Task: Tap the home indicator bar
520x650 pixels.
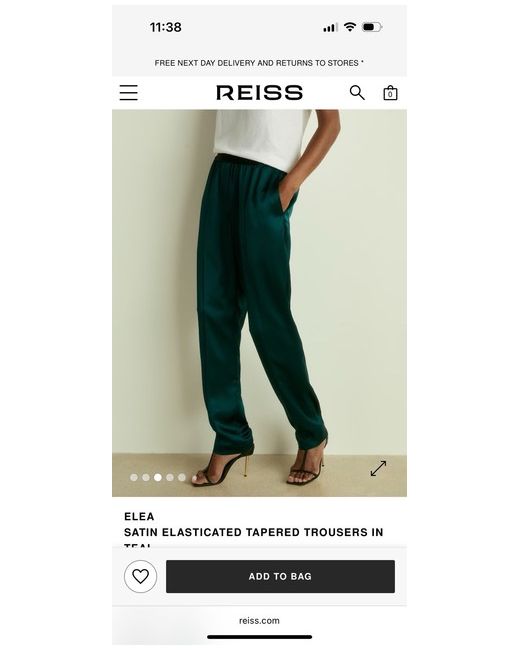Action: (260, 637)
